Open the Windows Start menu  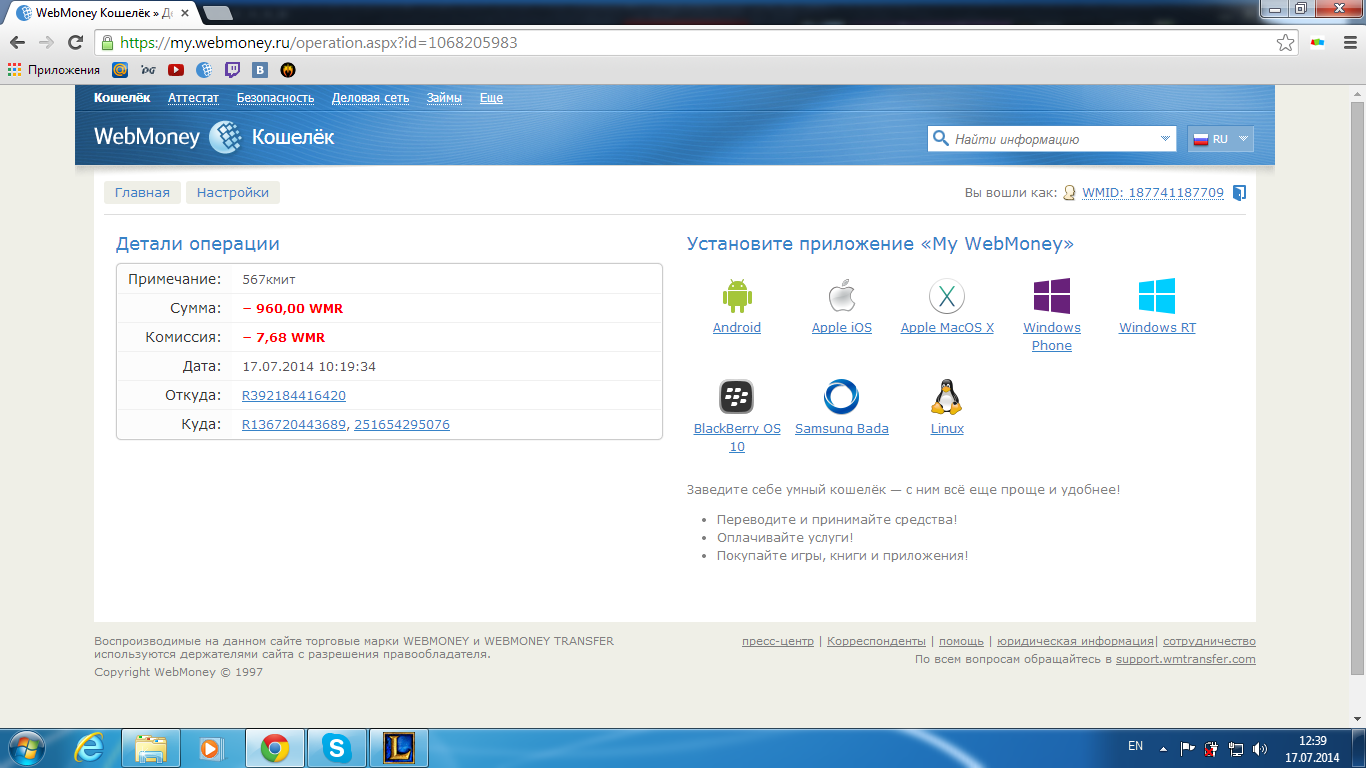tap(26, 748)
